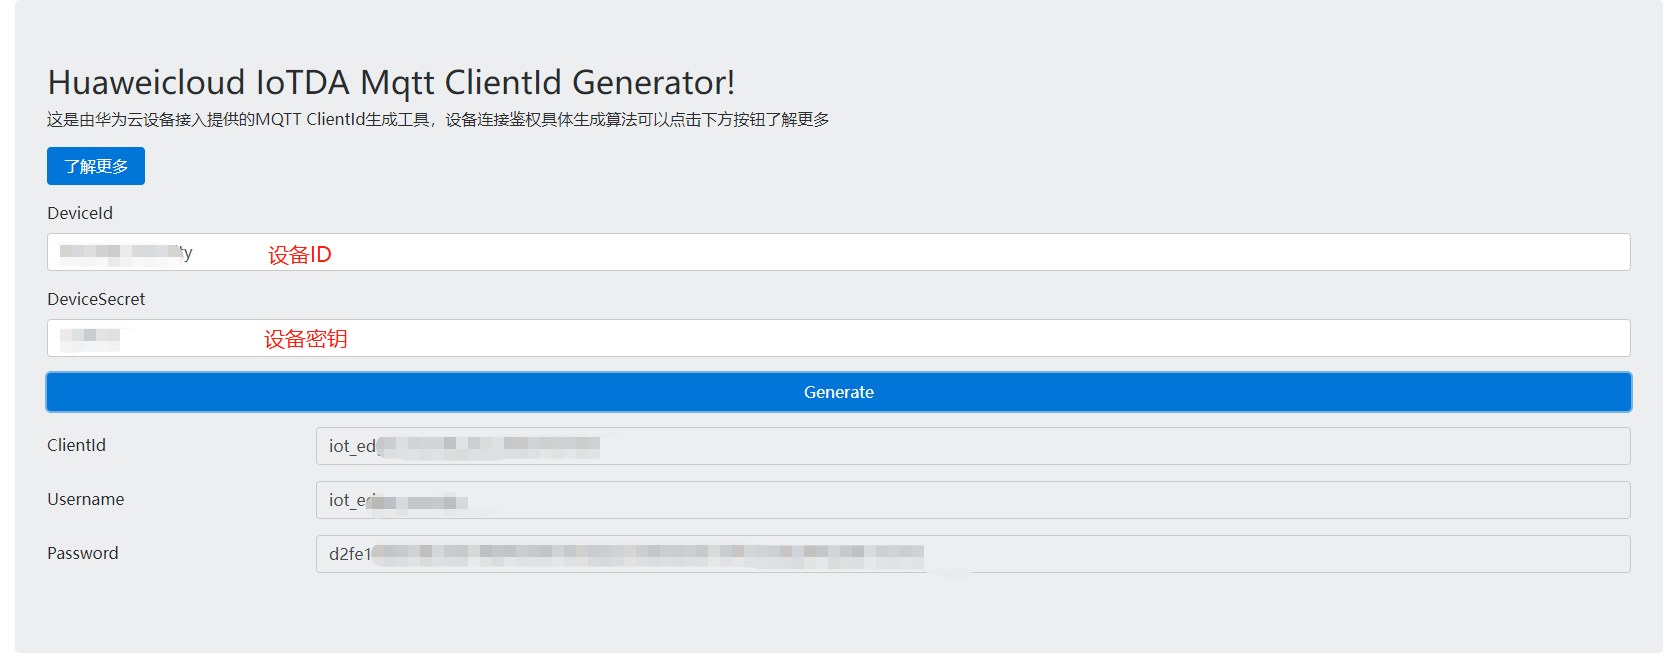This screenshot has height=661, width=1678.
Task: Focus the DeviceId input field
Action: (x=838, y=252)
